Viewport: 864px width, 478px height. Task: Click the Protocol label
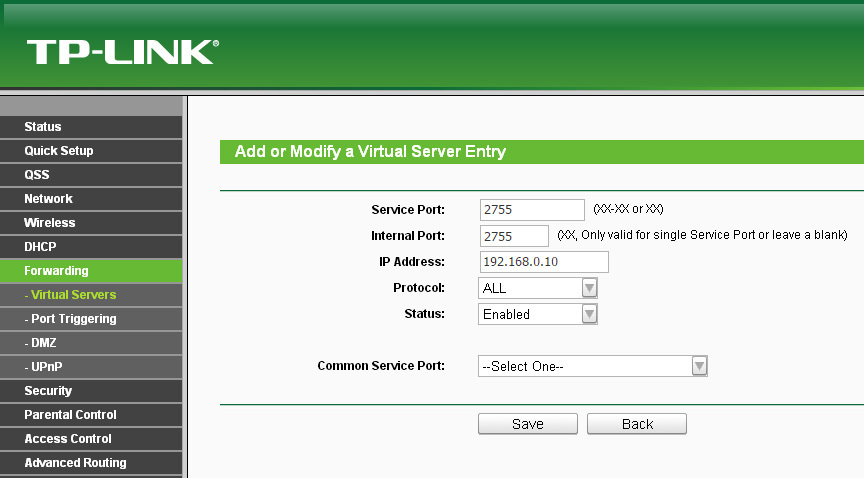[x=419, y=288]
